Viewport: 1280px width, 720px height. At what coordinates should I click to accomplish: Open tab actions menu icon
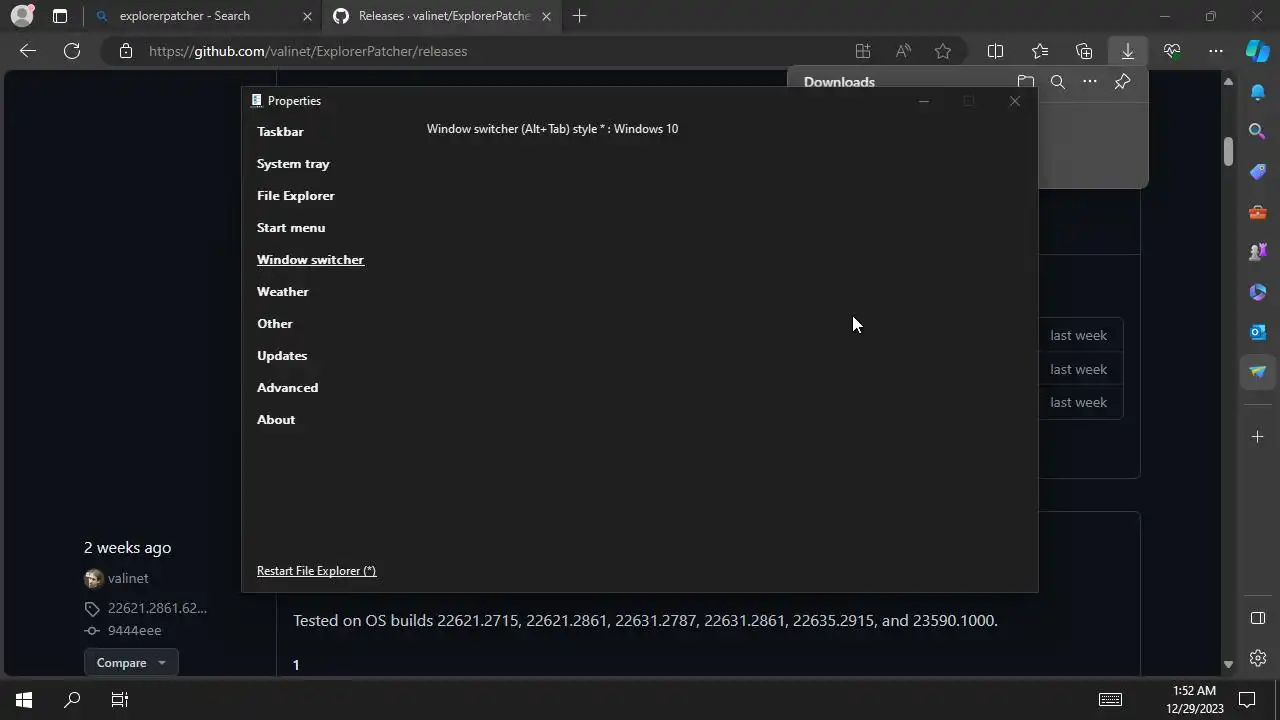[60, 16]
